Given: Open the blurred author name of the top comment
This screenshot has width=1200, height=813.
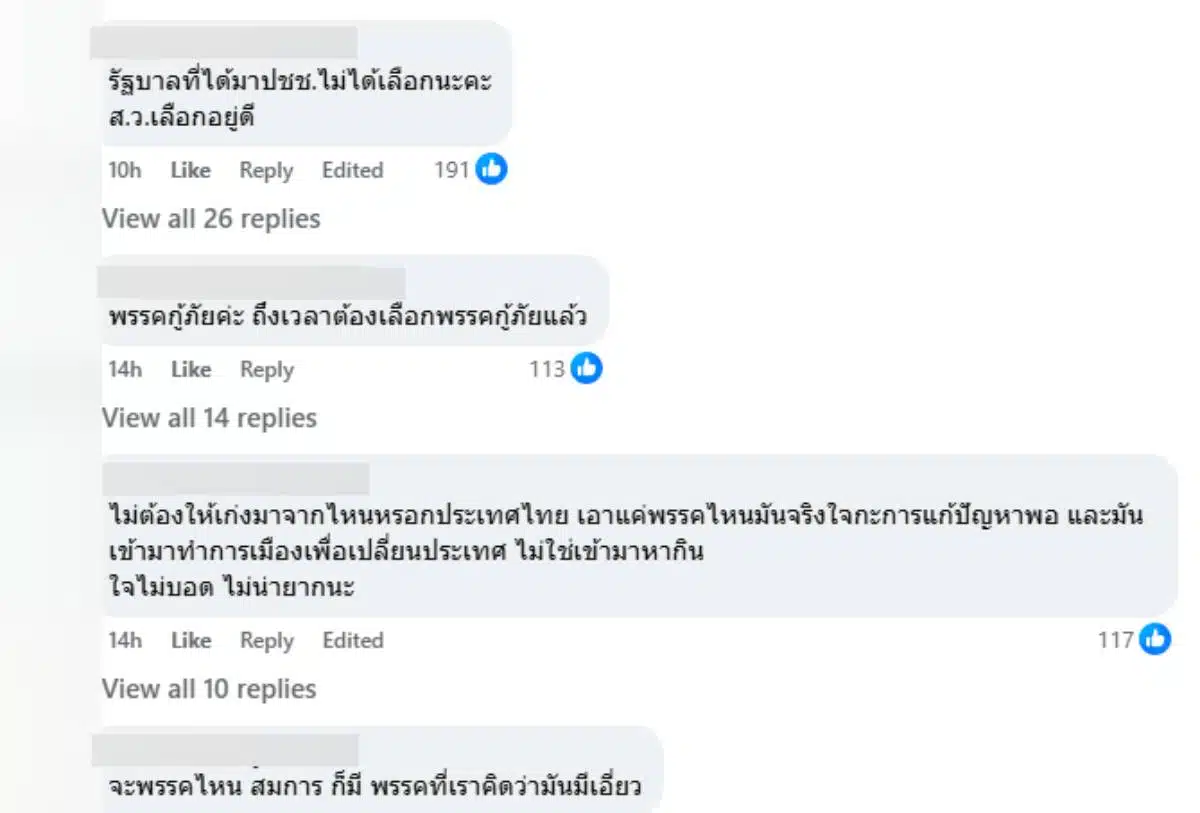Looking at the screenshot, I should coord(224,43).
